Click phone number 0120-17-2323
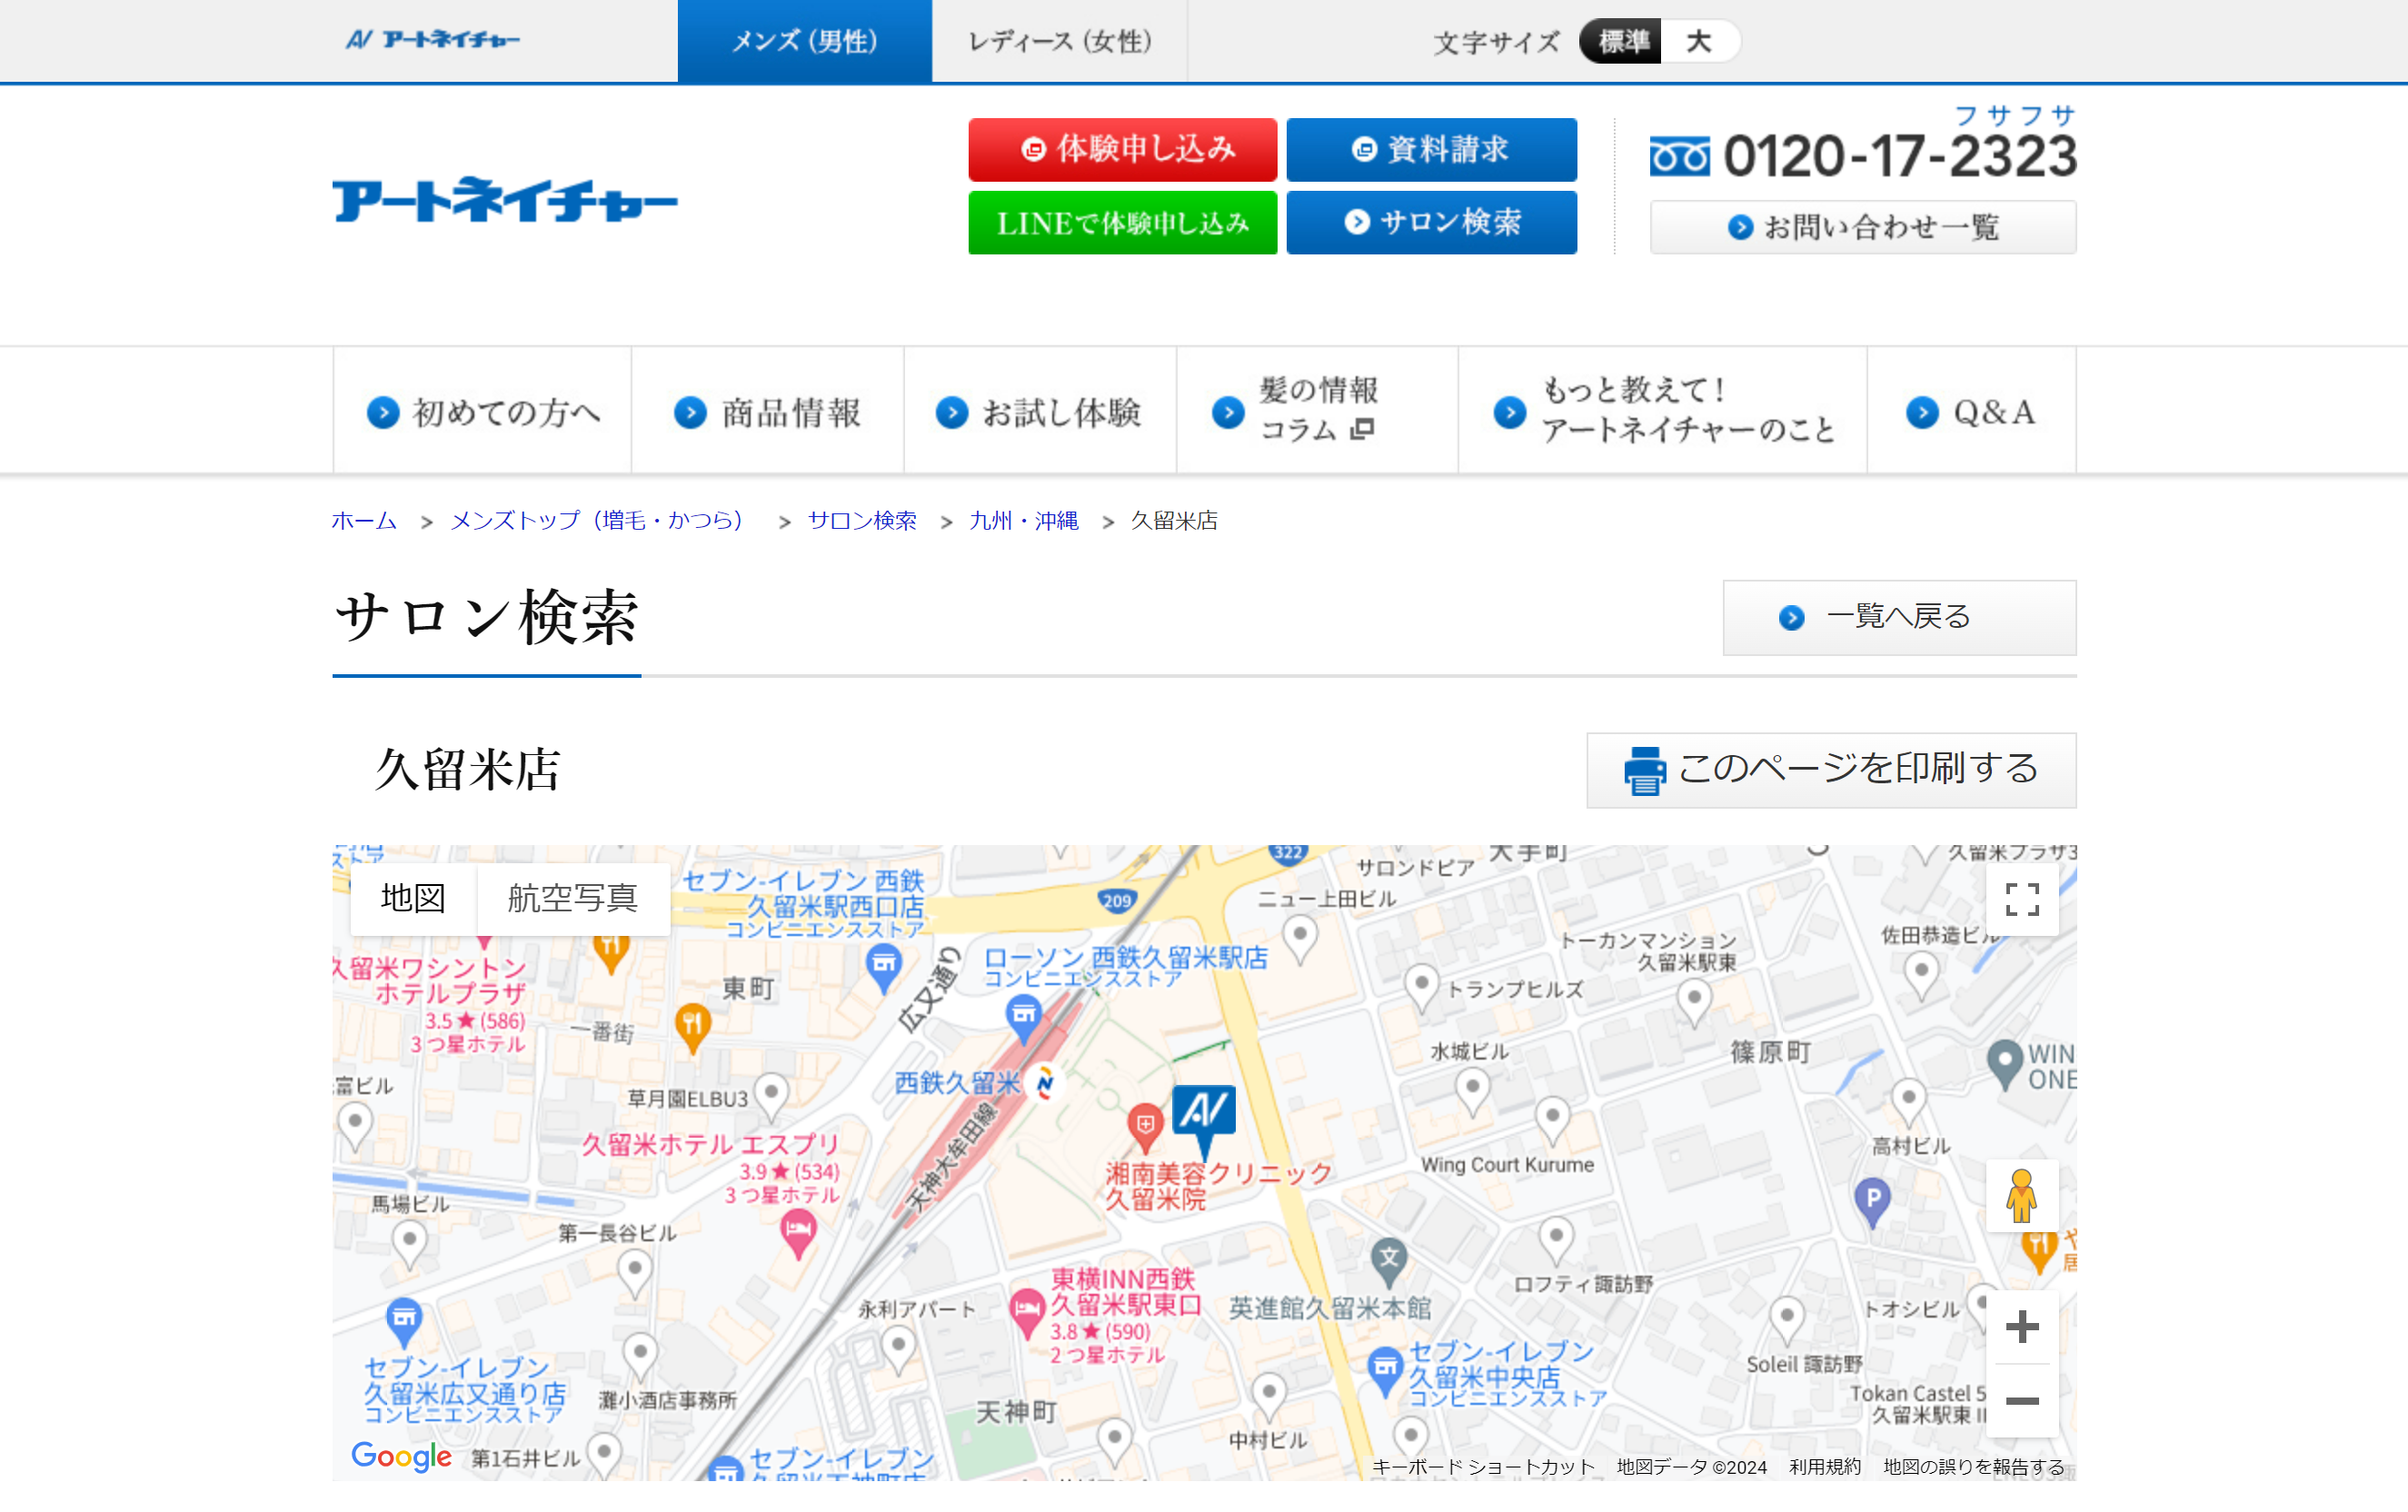The image size is (2408, 1512). [x=1900, y=156]
